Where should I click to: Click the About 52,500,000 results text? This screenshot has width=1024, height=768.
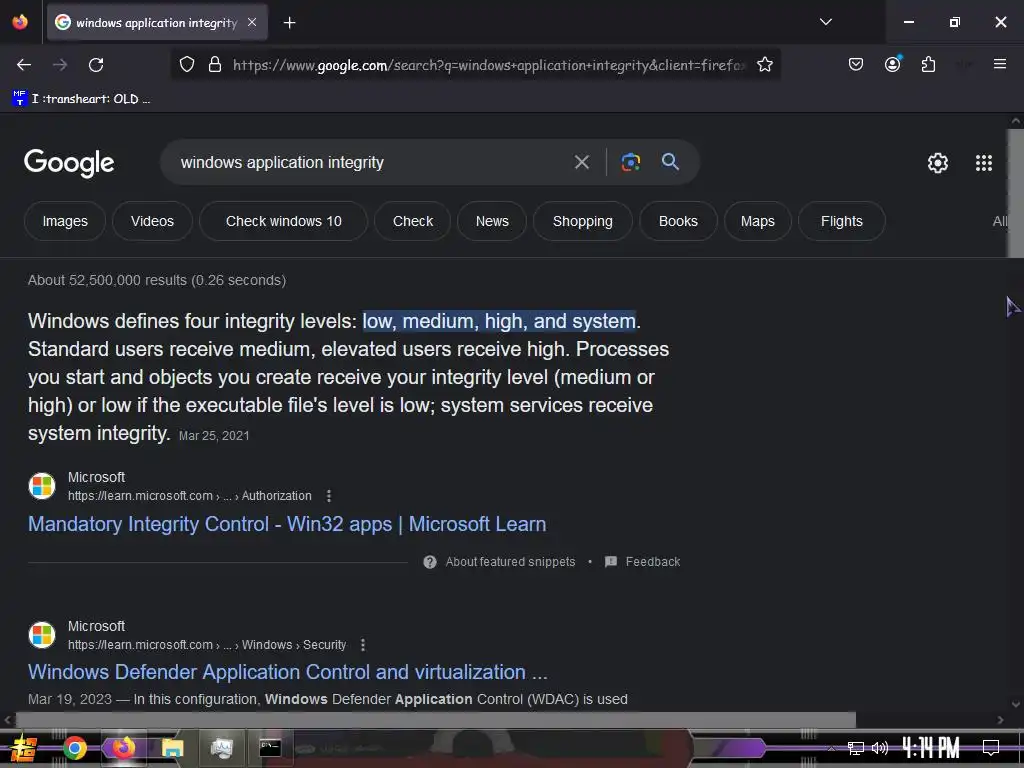[157, 280]
